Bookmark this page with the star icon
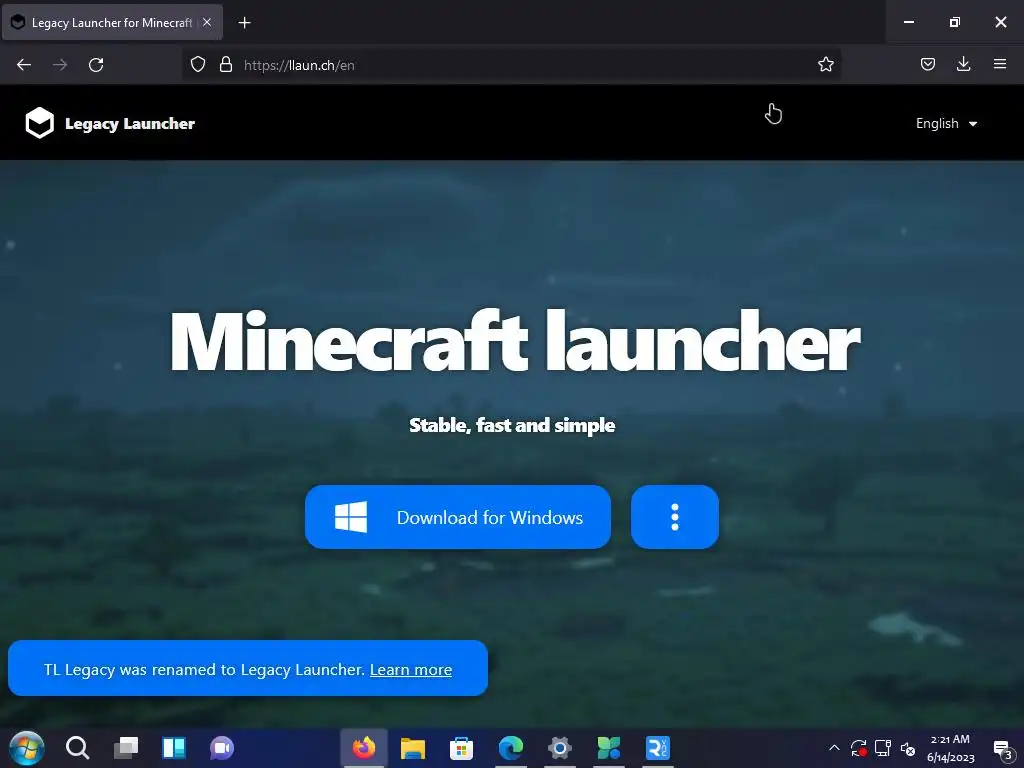The height and width of the screenshot is (768, 1024). click(x=825, y=65)
